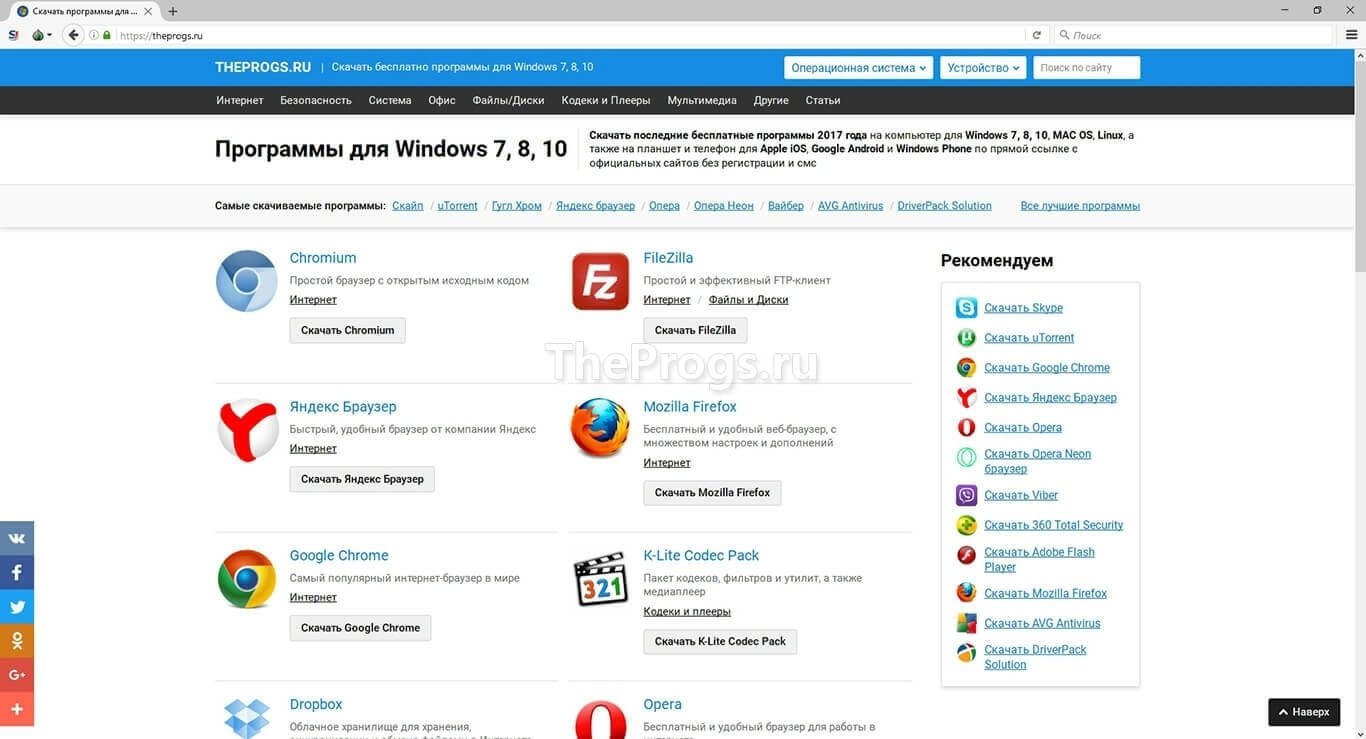Open the Кодеки и Плееры menu item
Viewport: 1366px width, 739px height.
[606, 100]
